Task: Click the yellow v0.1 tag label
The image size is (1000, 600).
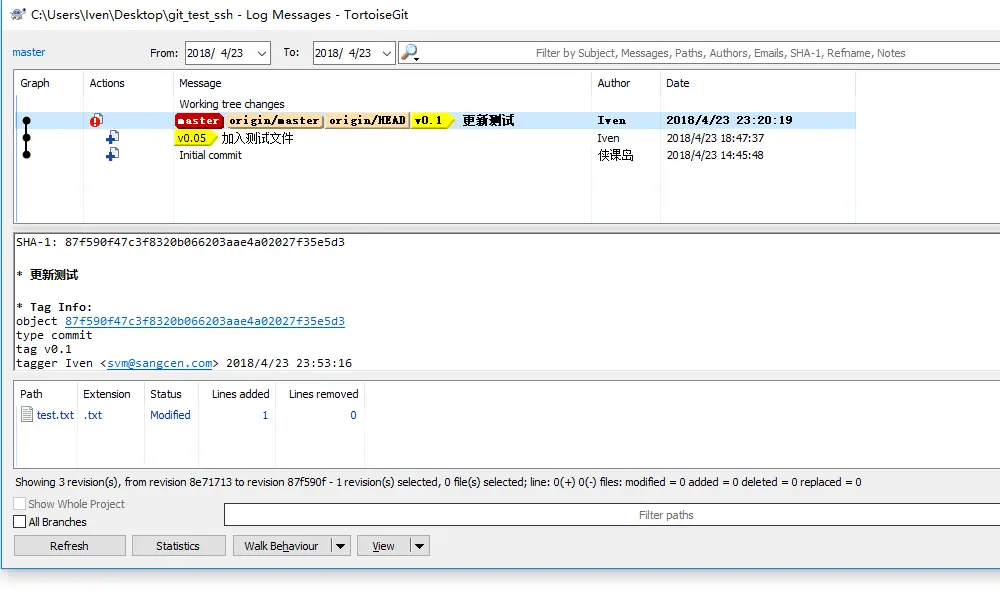Action: pyautogui.click(x=430, y=121)
